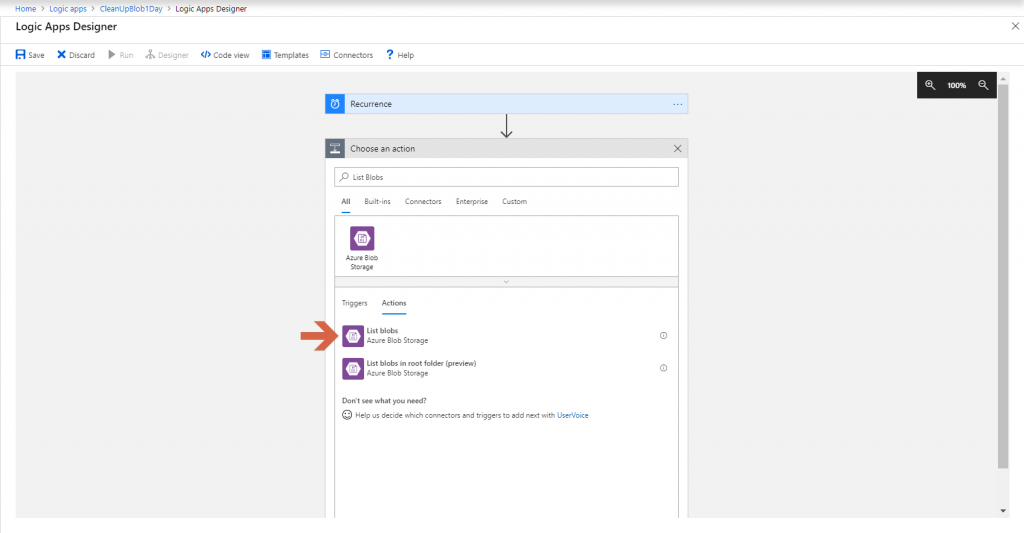
Task: Close the Choose an action panel
Action: (677, 149)
